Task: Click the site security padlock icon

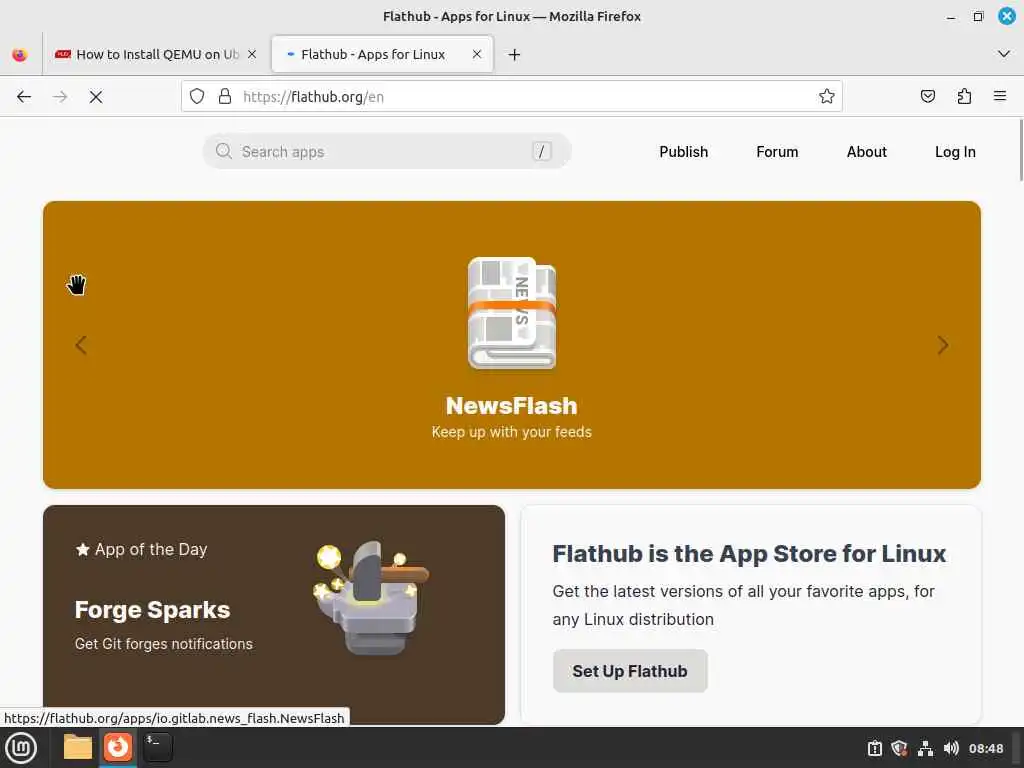Action: (x=225, y=97)
